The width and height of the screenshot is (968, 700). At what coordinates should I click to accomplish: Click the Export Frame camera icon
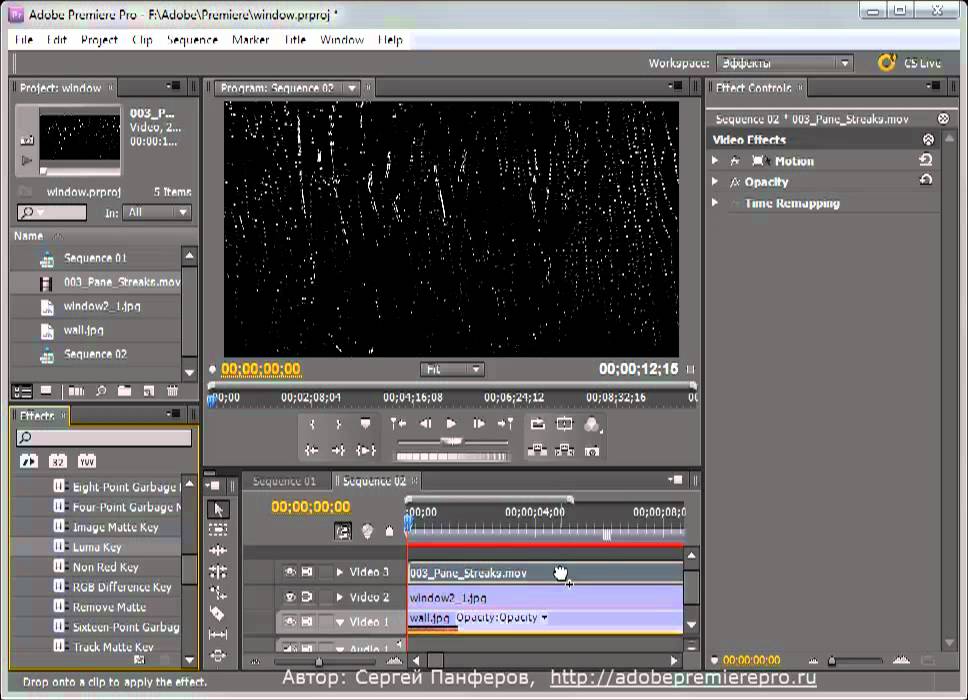(591, 451)
